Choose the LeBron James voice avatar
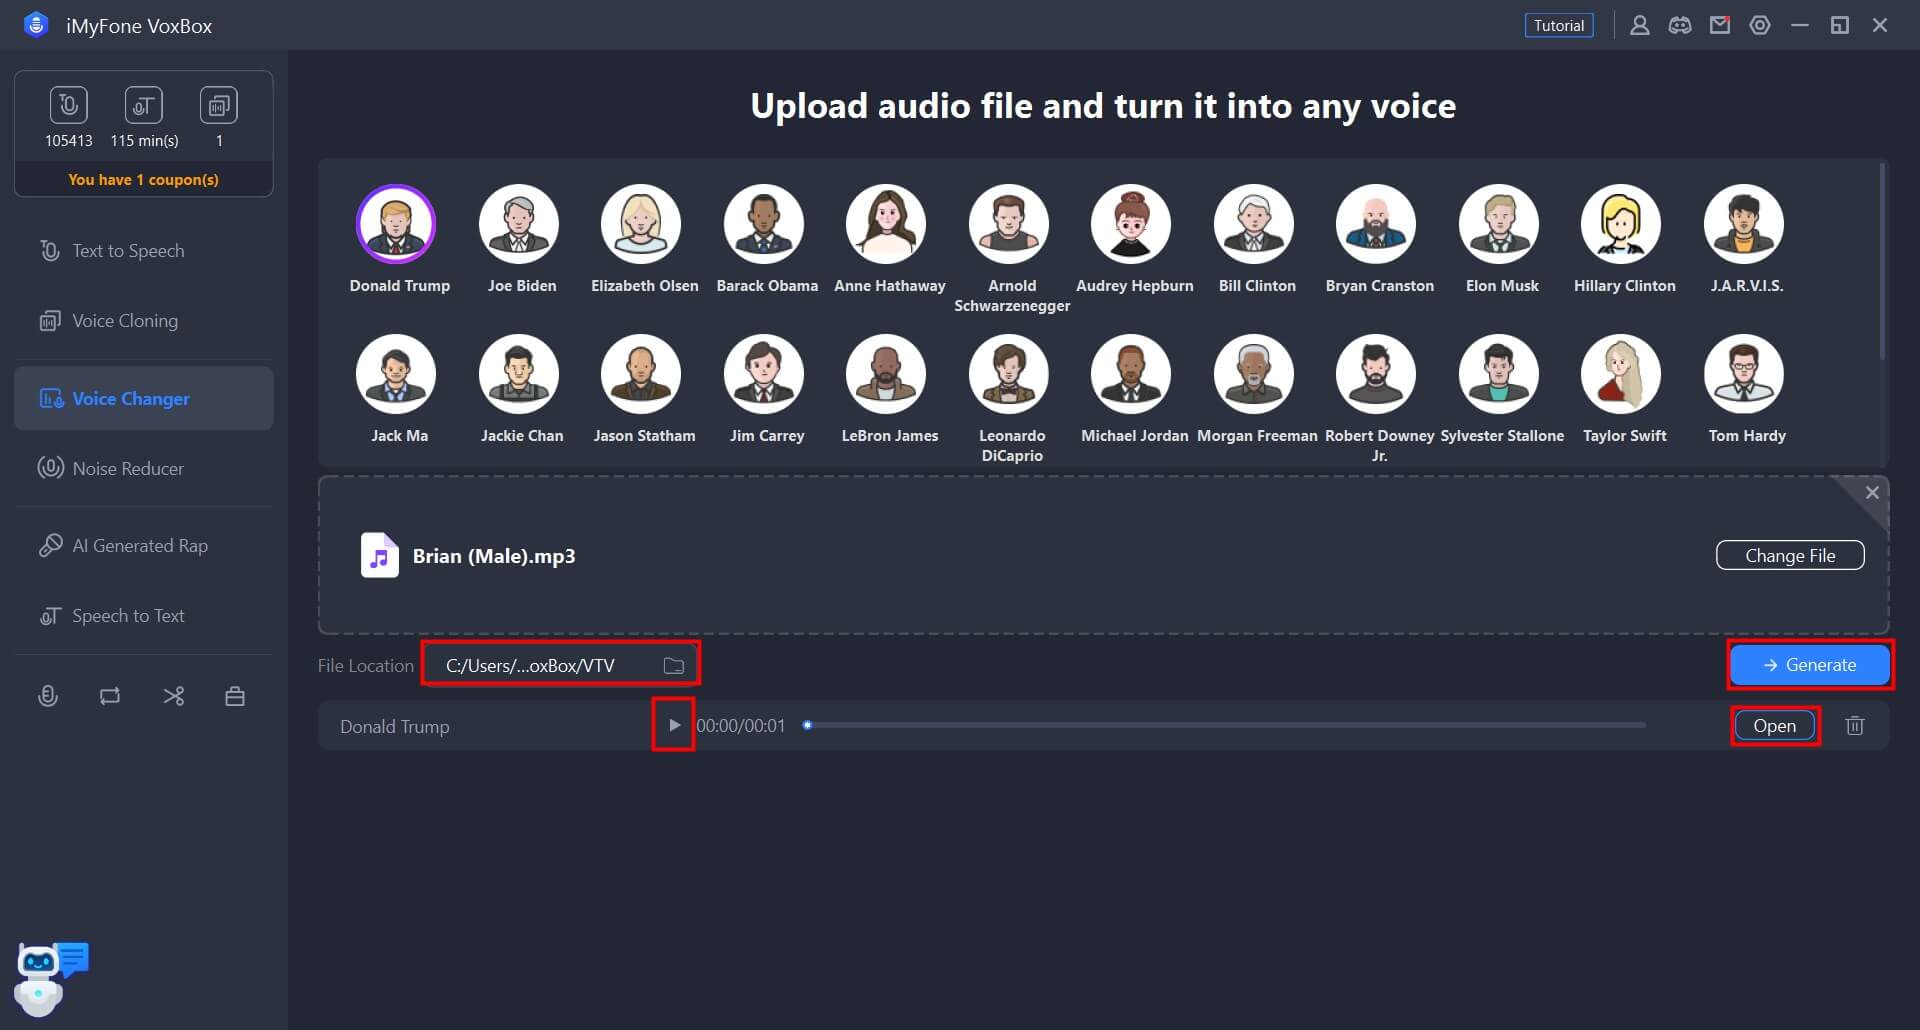This screenshot has height=1030, width=1920. [x=886, y=374]
